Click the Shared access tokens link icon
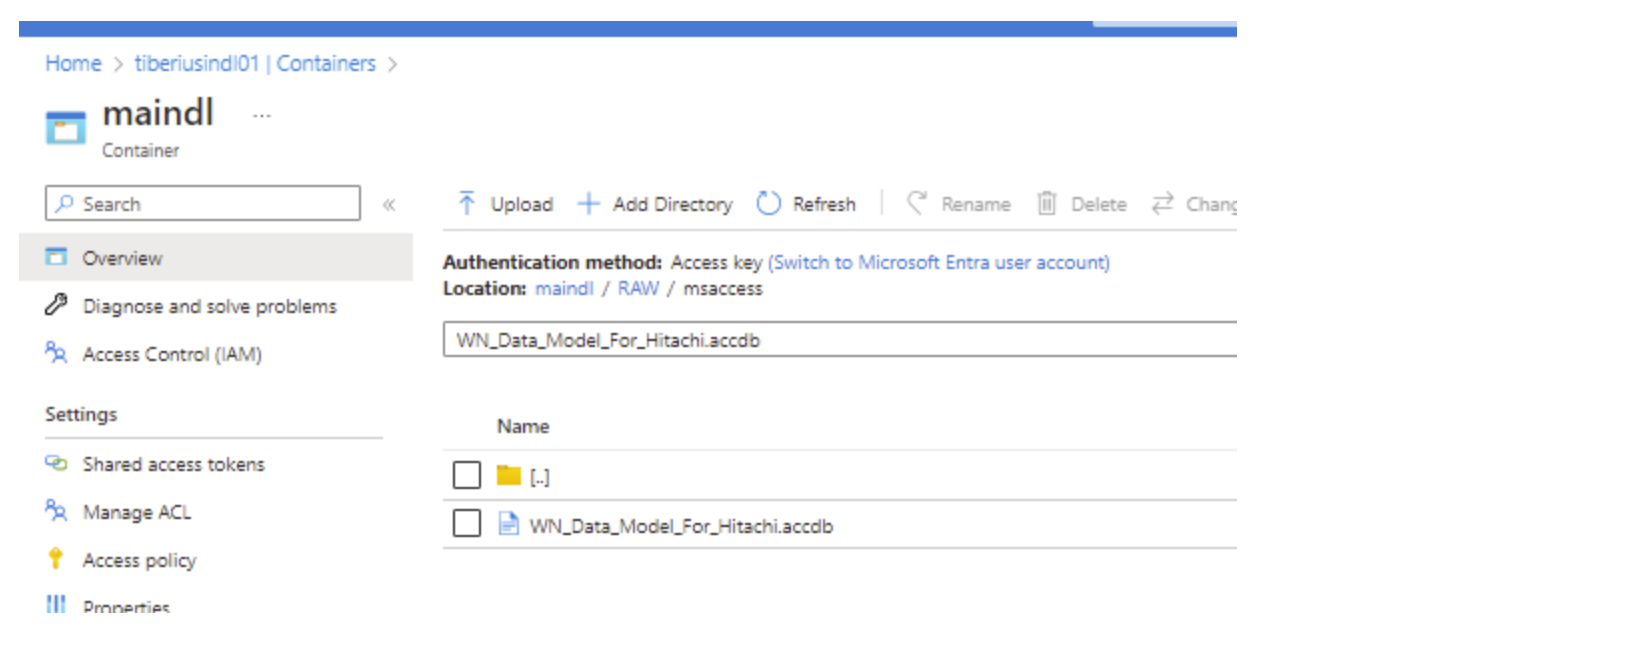Viewport: 1626px width, 646px height. tap(56, 463)
